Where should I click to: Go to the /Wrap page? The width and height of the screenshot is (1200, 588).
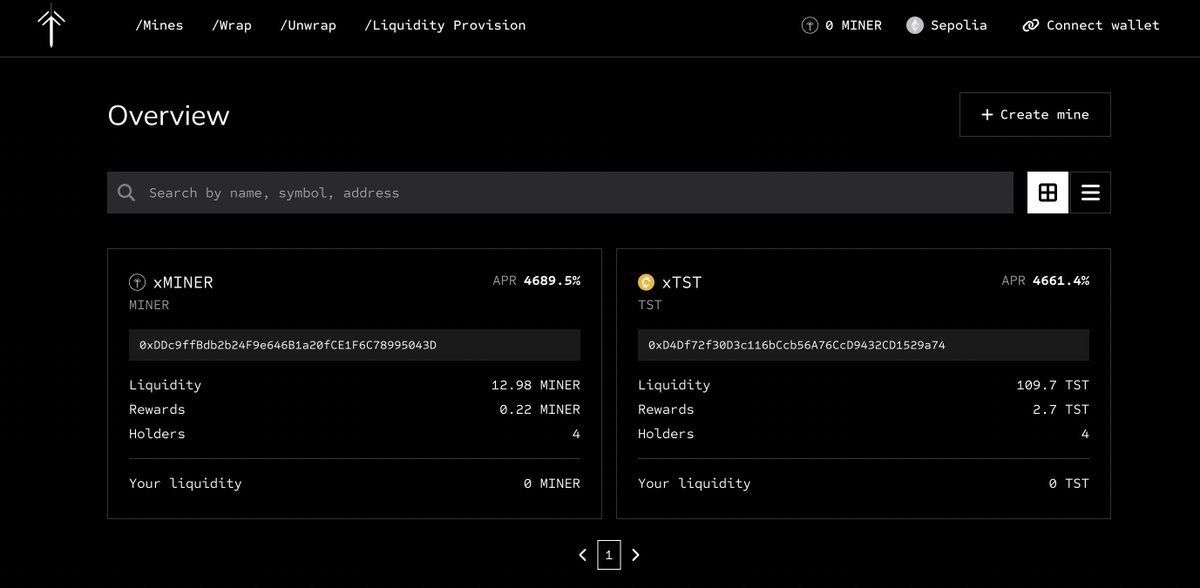point(232,25)
